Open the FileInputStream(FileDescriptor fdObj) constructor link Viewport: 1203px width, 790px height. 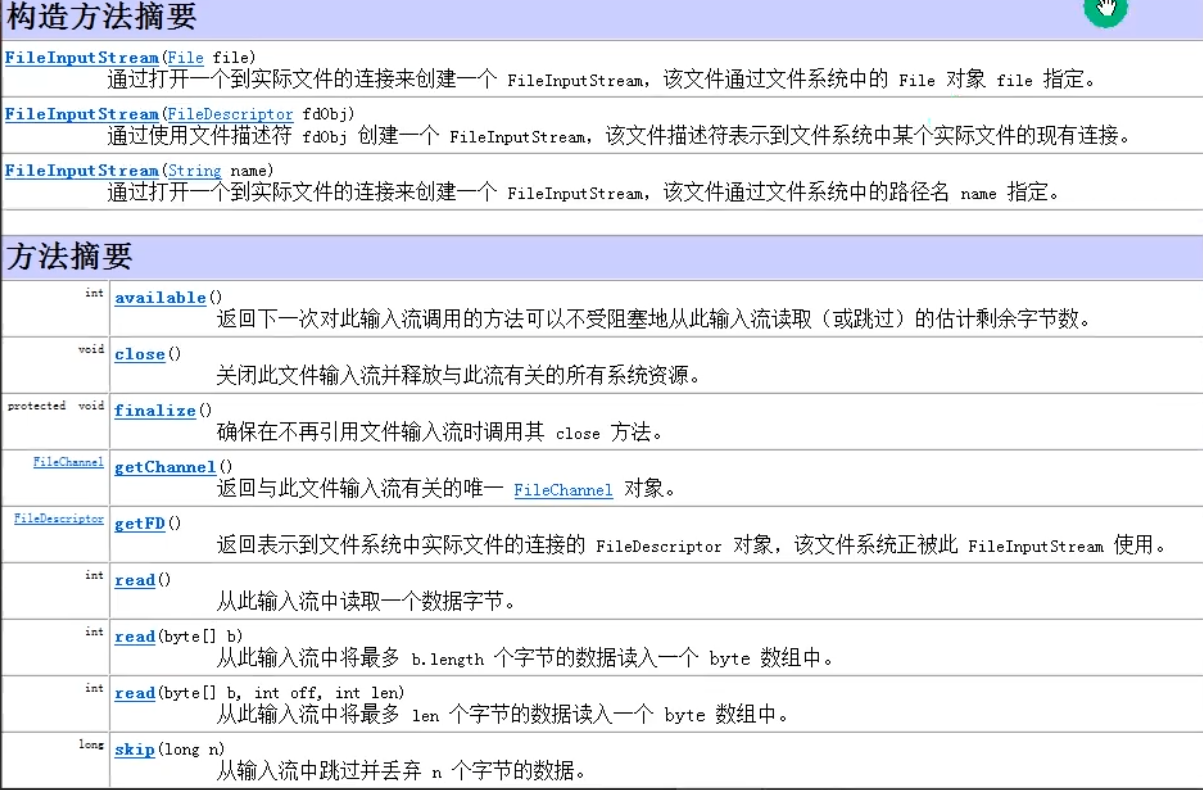pos(78,114)
